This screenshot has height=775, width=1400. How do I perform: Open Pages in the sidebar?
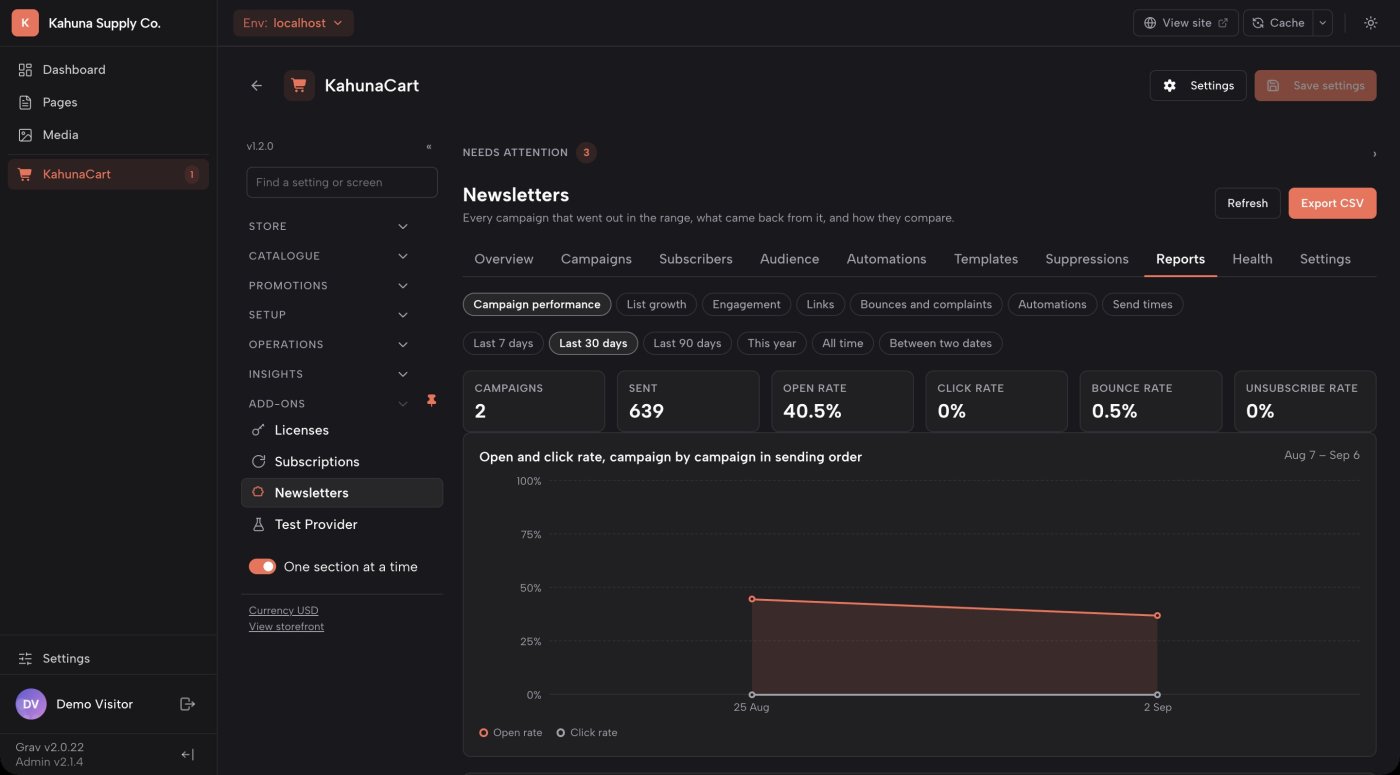click(x=108, y=102)
